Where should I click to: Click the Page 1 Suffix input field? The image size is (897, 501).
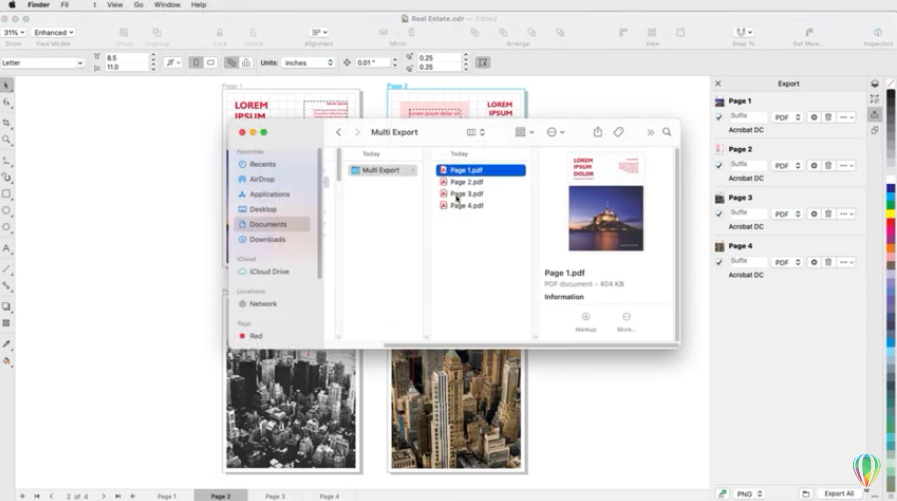[747, 116]
